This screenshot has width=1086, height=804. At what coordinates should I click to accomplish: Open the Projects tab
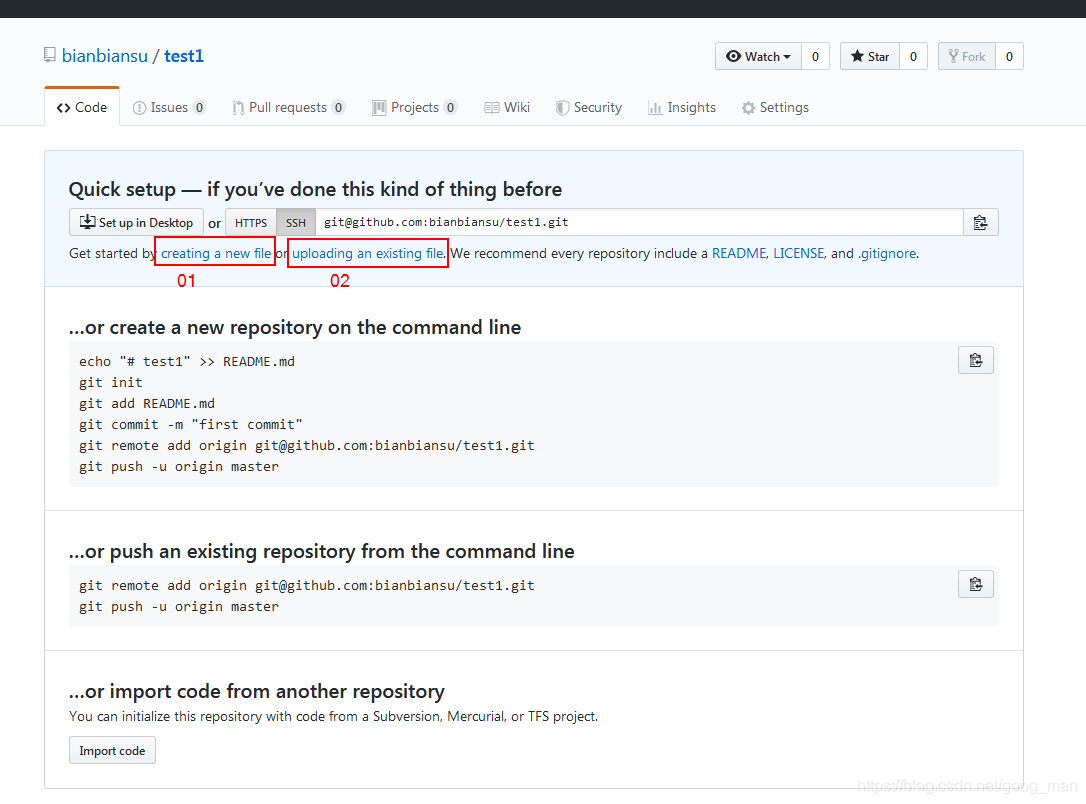[415, 107]
